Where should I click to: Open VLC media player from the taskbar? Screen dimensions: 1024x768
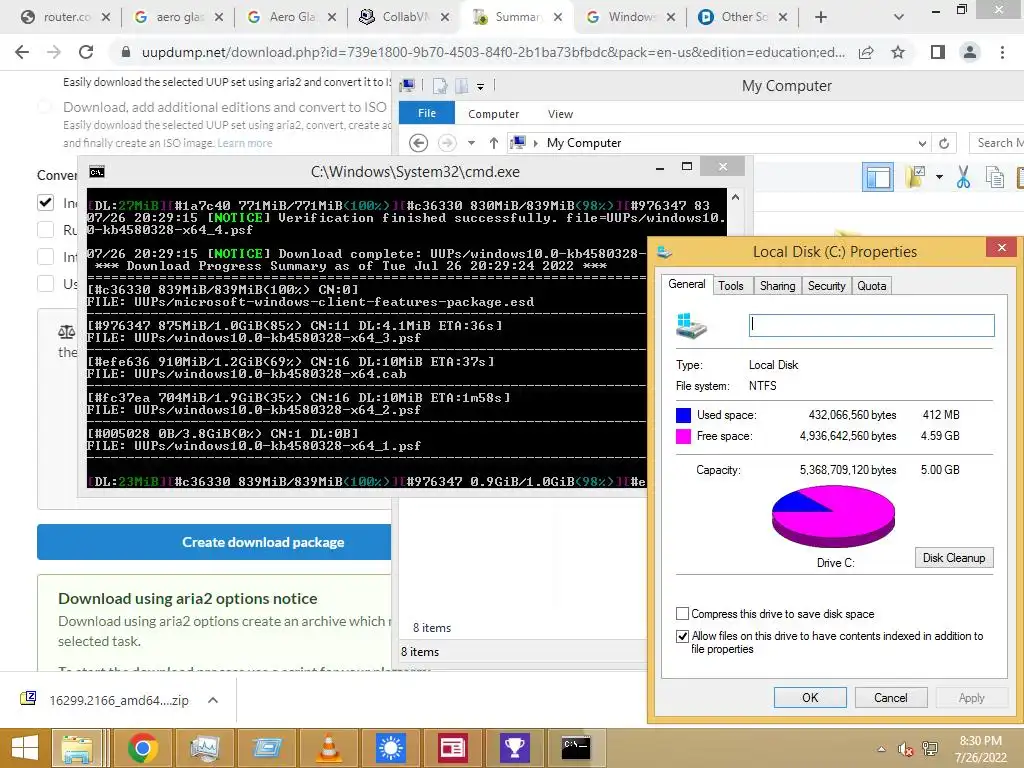click(328, 748)
